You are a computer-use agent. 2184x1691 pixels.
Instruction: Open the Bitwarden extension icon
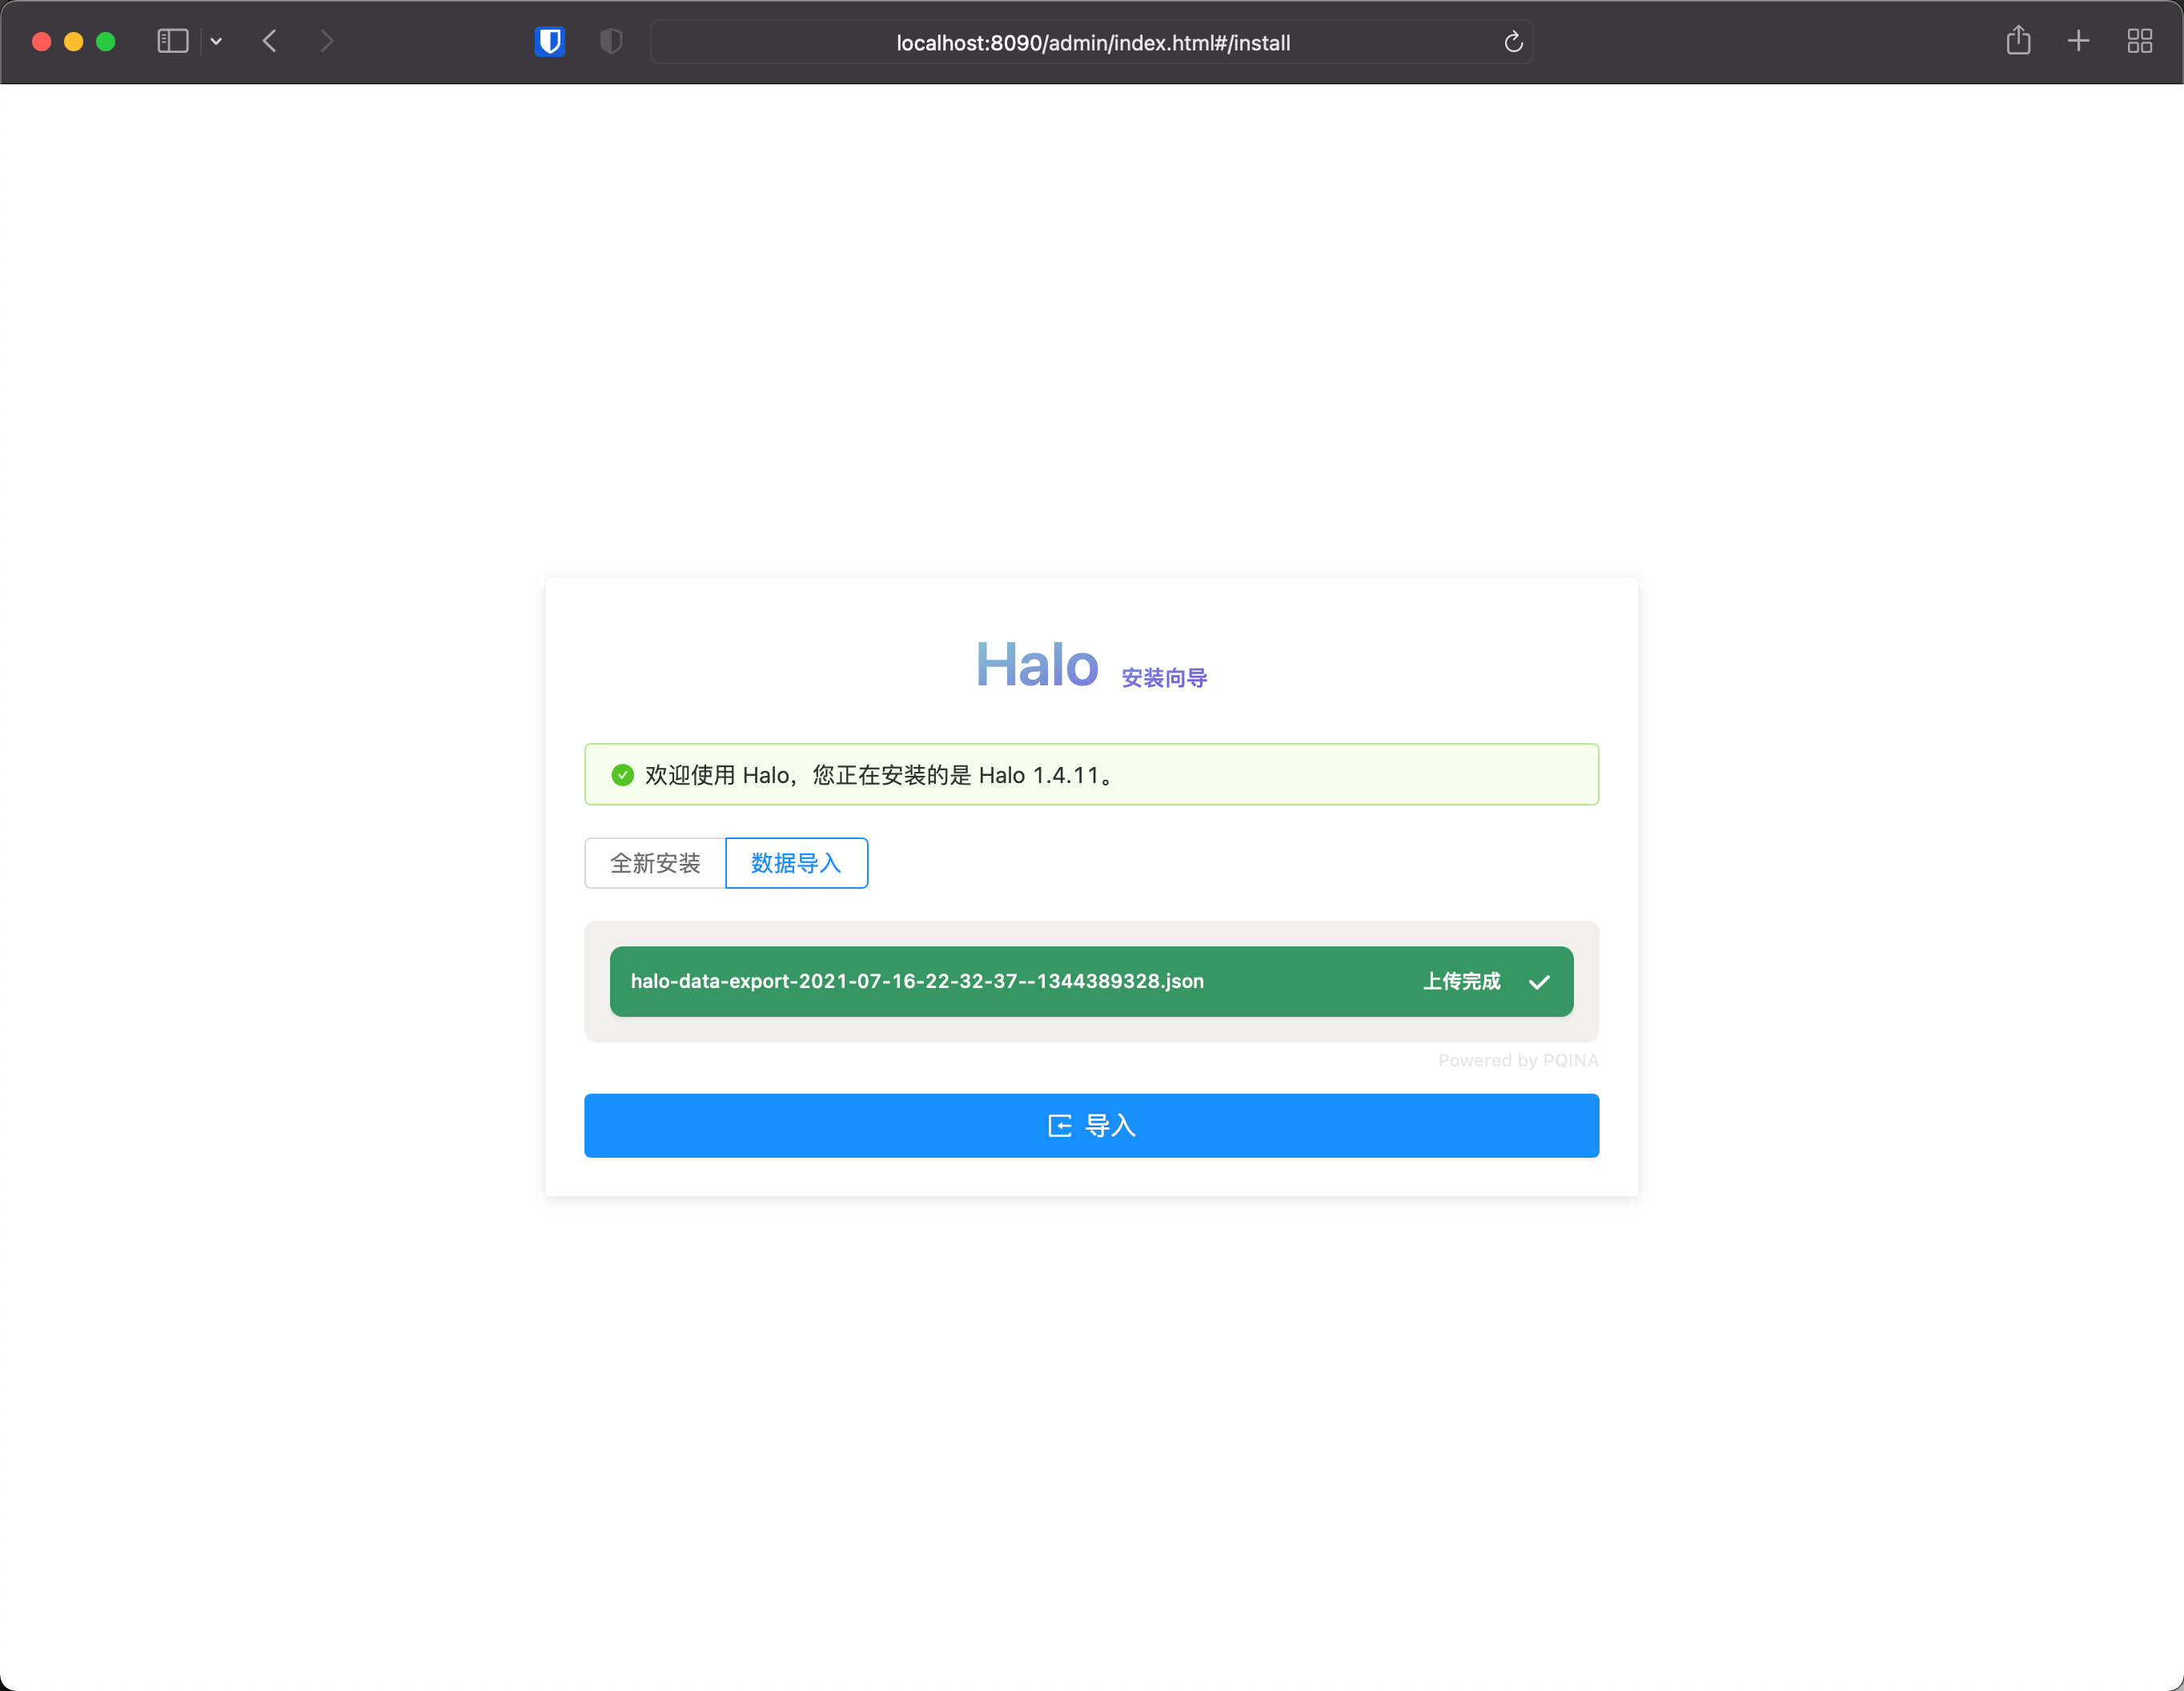549,41
